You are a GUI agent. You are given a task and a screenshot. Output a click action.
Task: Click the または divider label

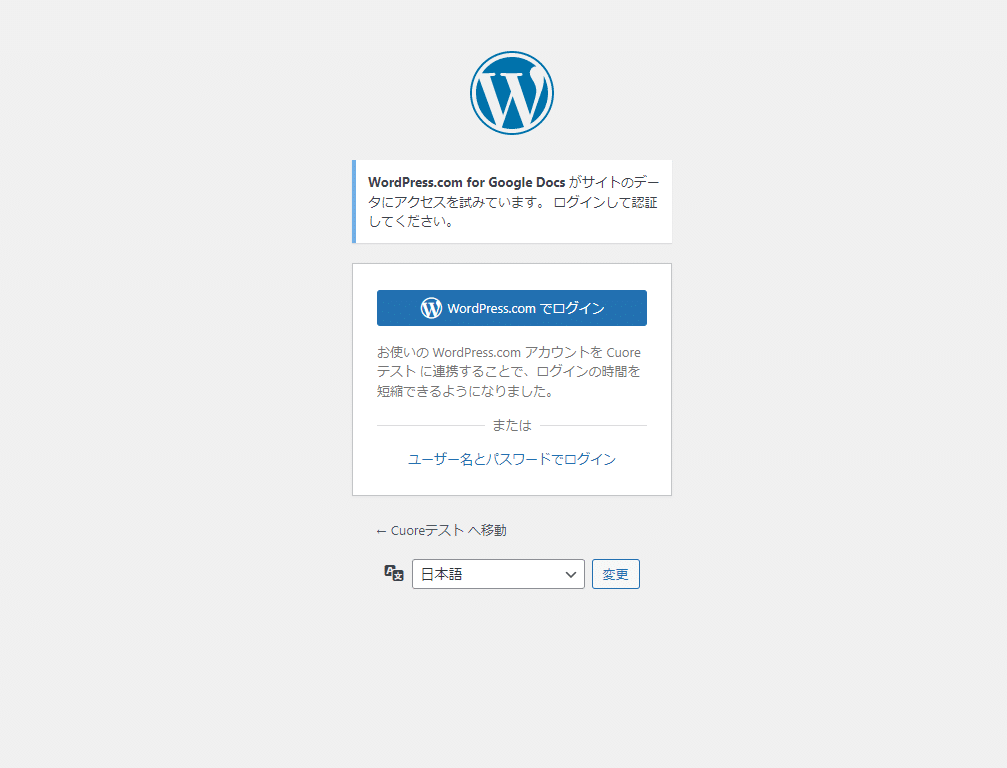coord(511,425)
